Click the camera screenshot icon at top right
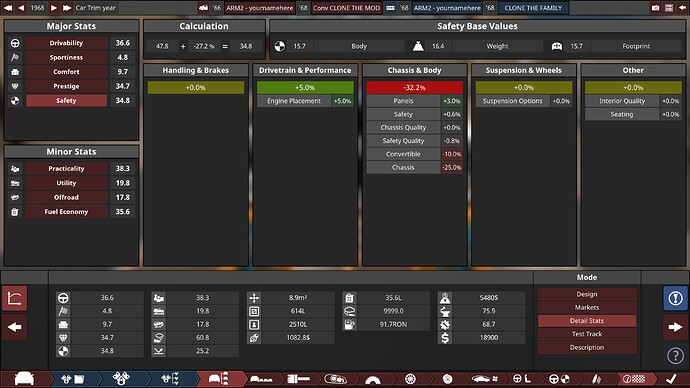This screenshot has height=388, width=690. (x=656, y=8)
